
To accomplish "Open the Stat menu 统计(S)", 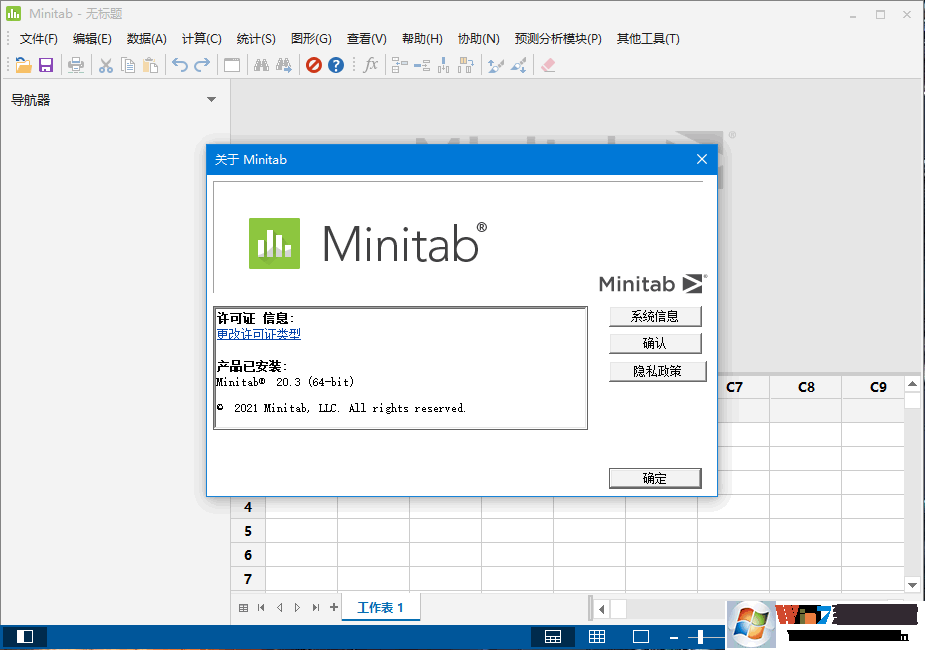I will click(256, 39).
